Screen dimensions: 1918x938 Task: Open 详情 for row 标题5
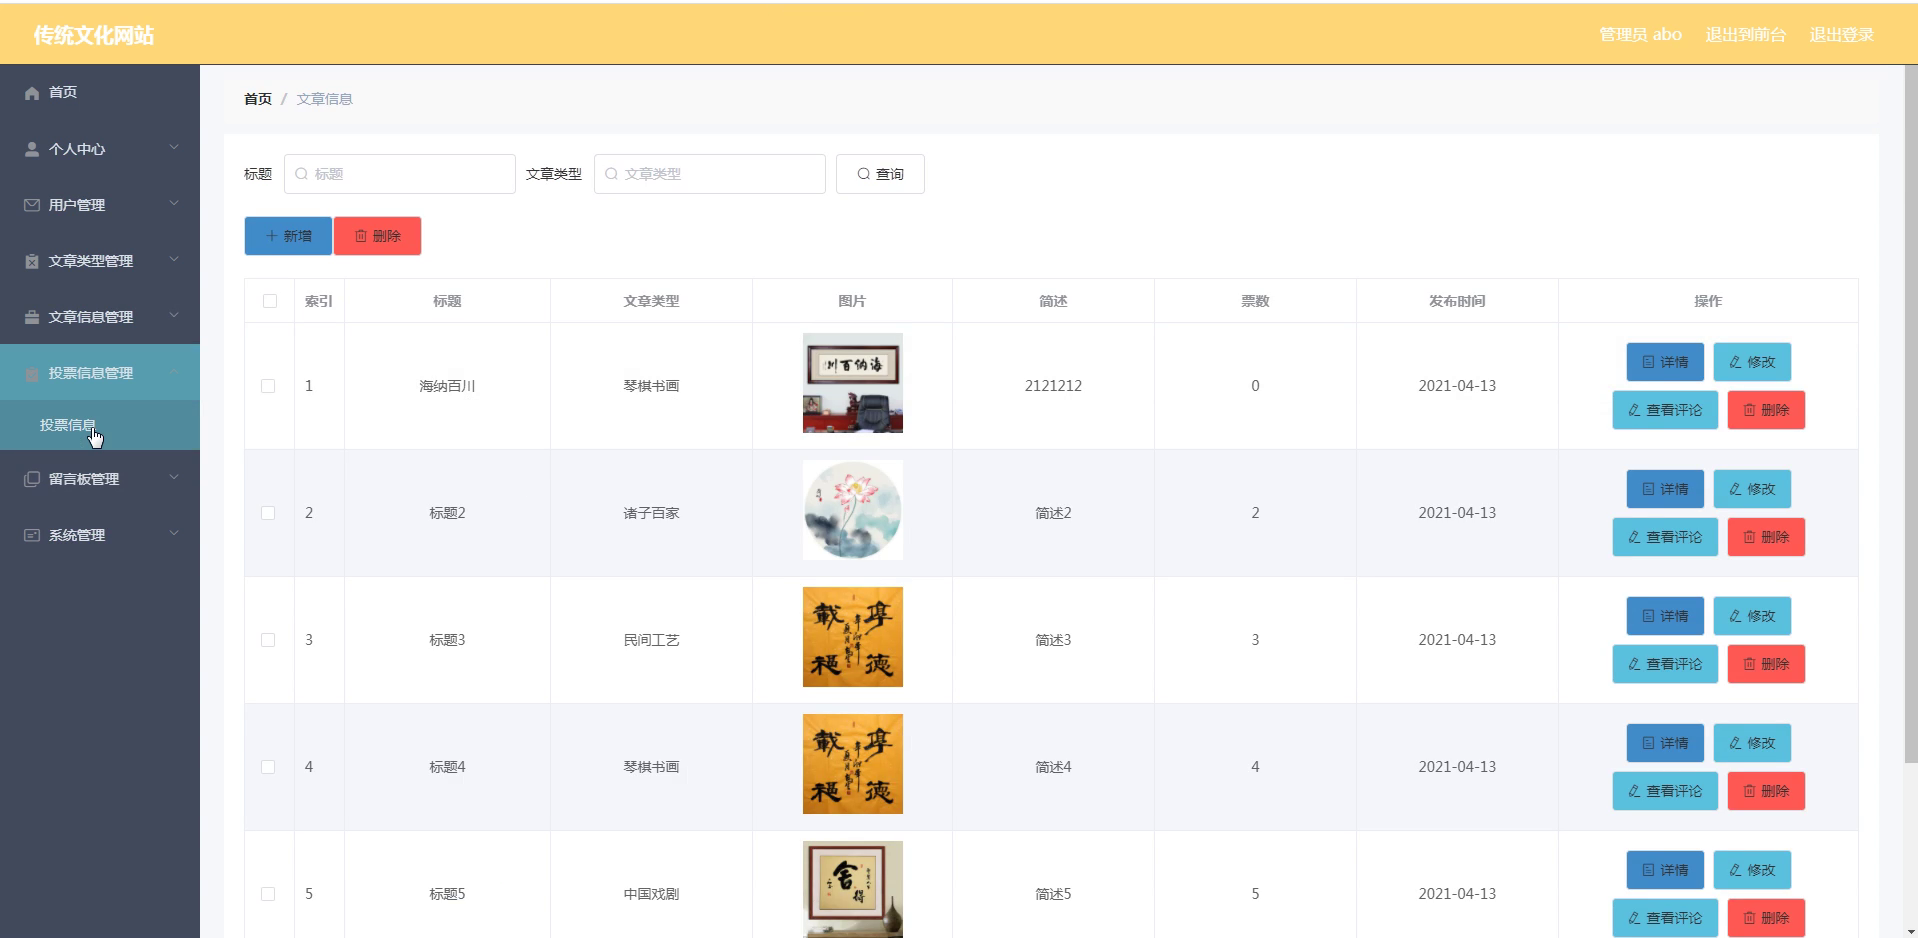click(x=1665, y=870)
